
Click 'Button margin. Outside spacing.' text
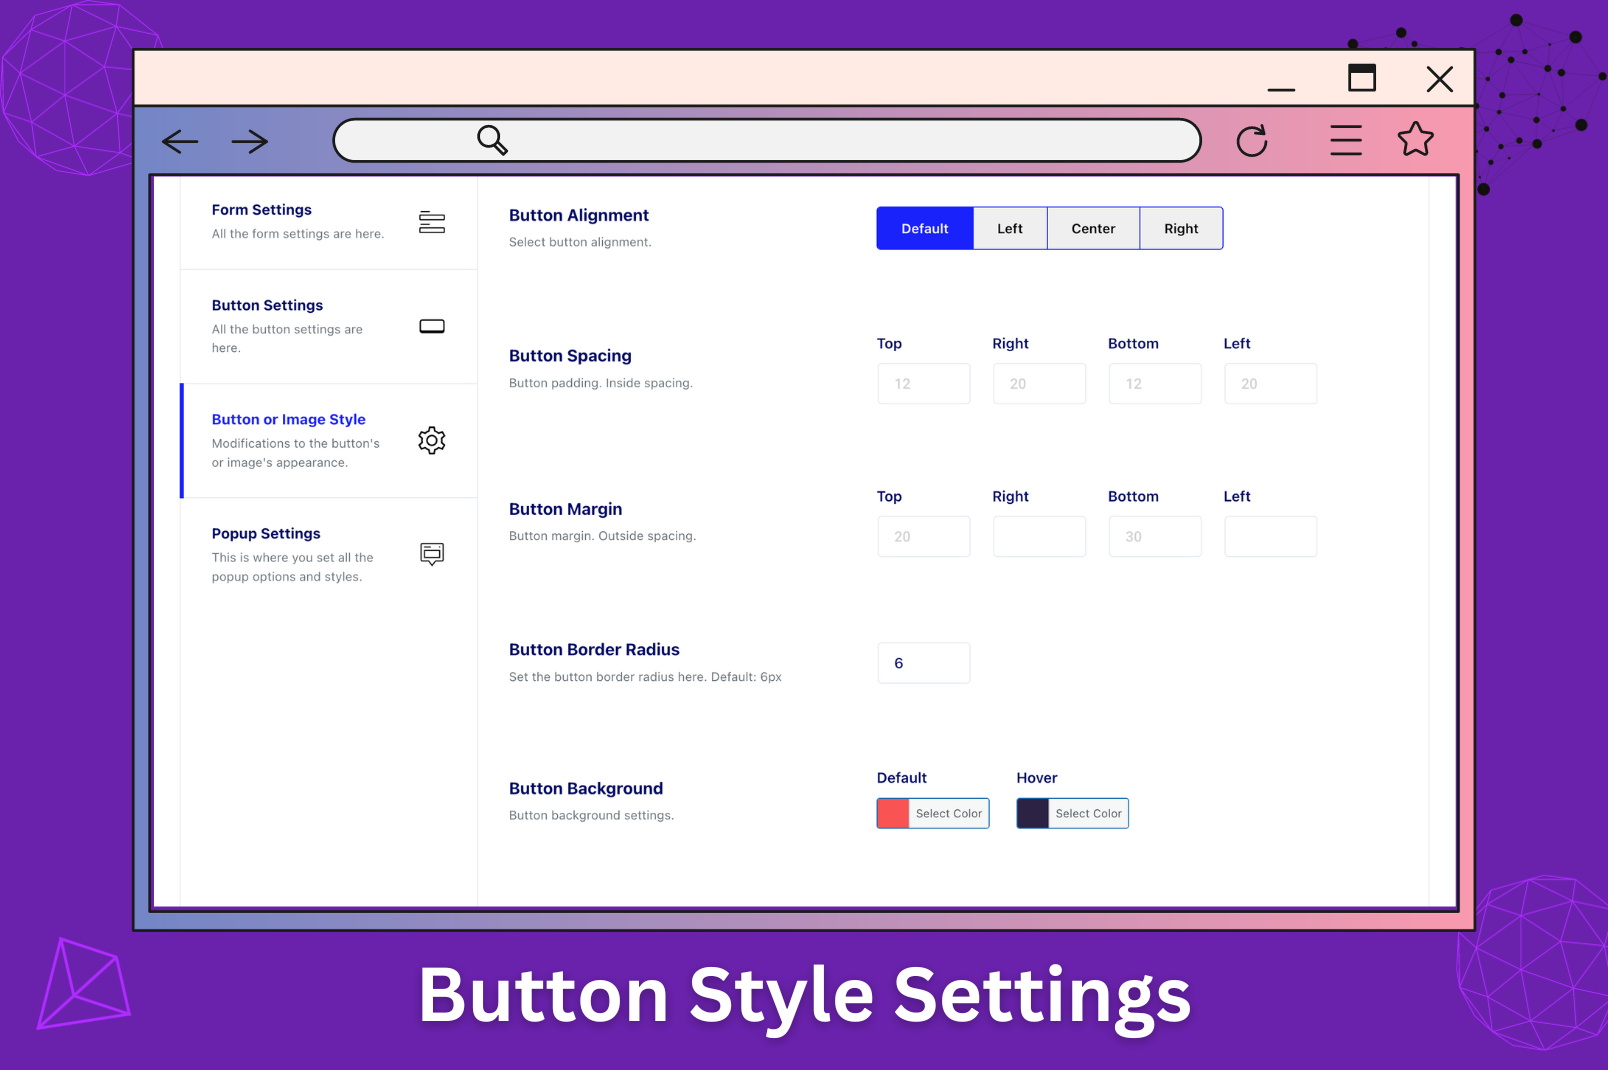pyautogui.click(x=602, y=536)
